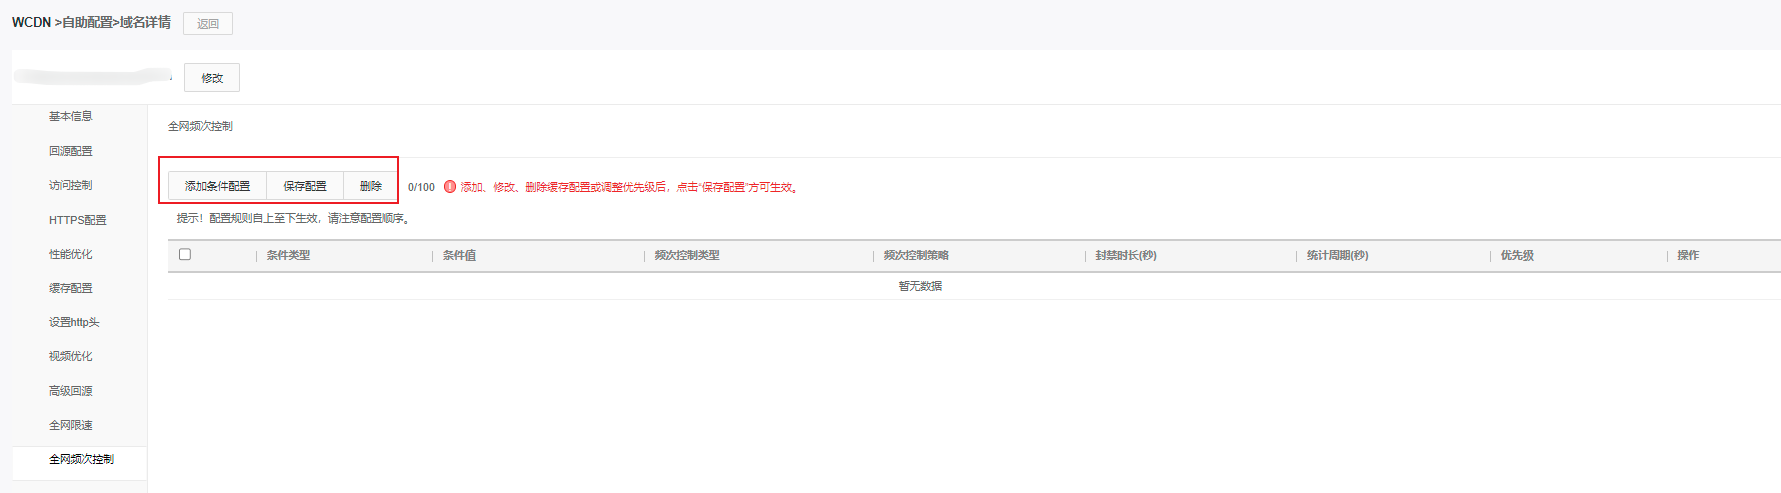1781x493 pixels.
Task: Click the WCDN breadcrumb link
Action: click(31, 22)
